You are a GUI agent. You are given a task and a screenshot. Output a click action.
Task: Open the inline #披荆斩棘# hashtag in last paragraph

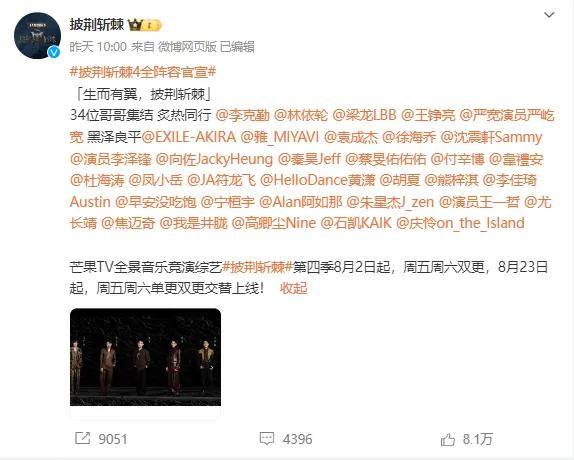click(257, 267)
